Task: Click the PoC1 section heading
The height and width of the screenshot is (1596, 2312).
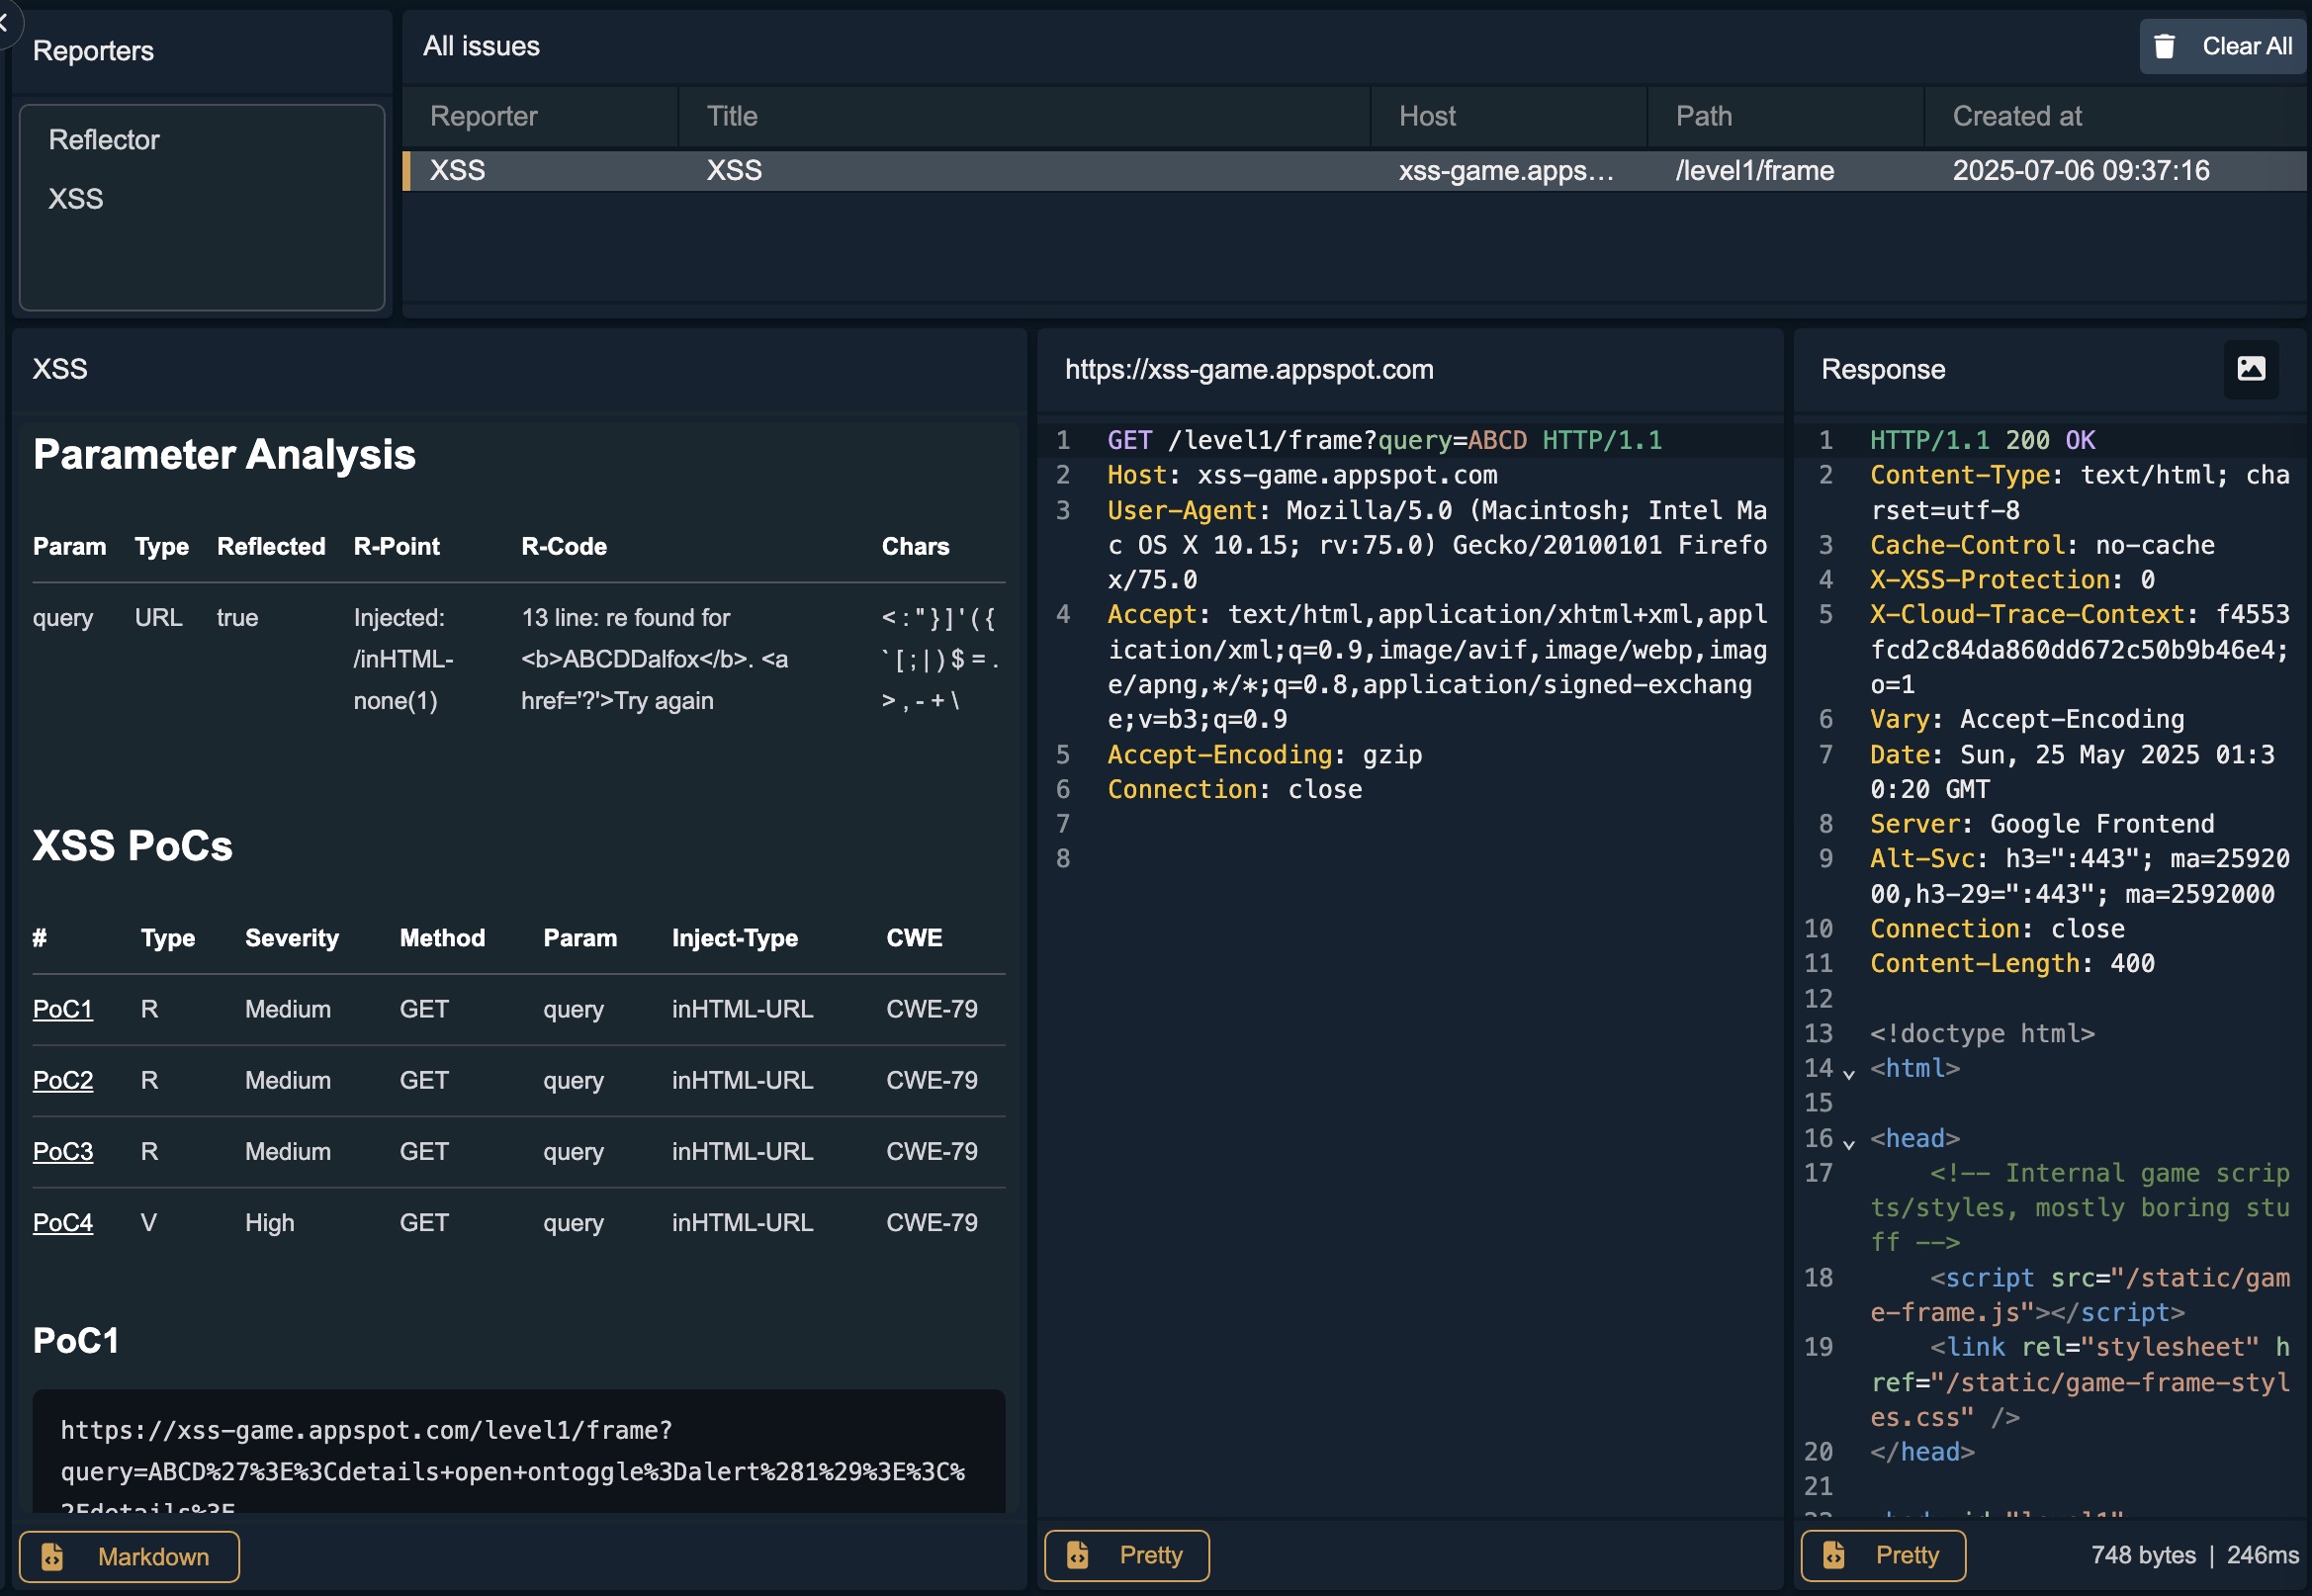Action: click(76, 1340)
